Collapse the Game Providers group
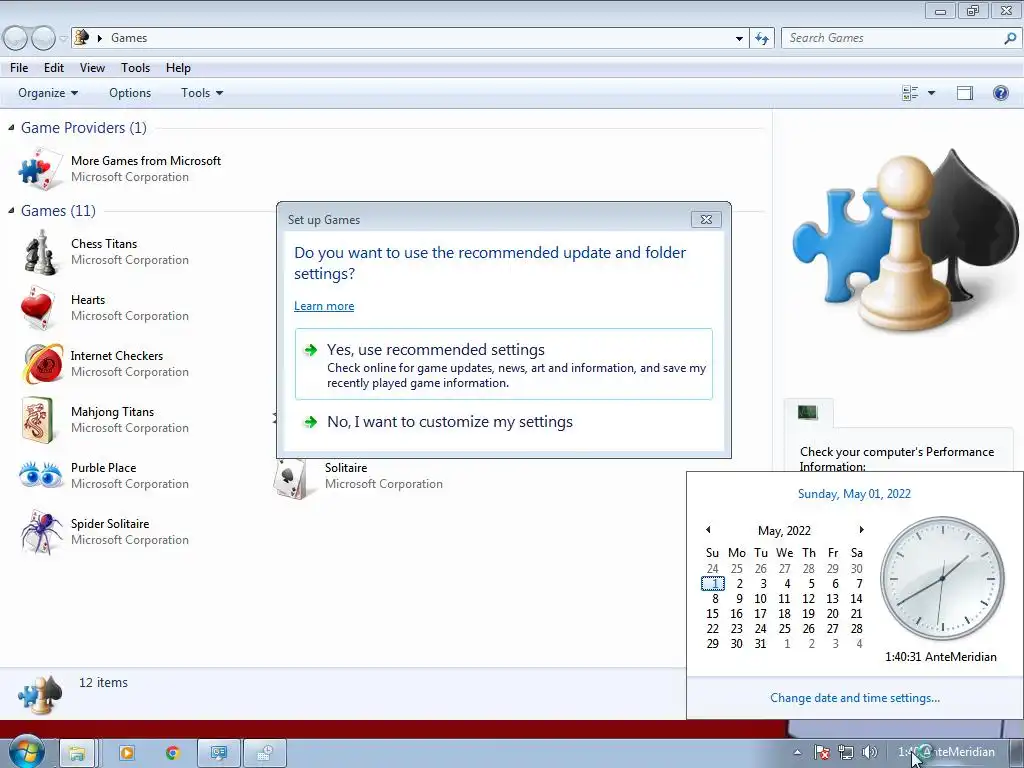 pyautogui.click(x=11, y=127)
